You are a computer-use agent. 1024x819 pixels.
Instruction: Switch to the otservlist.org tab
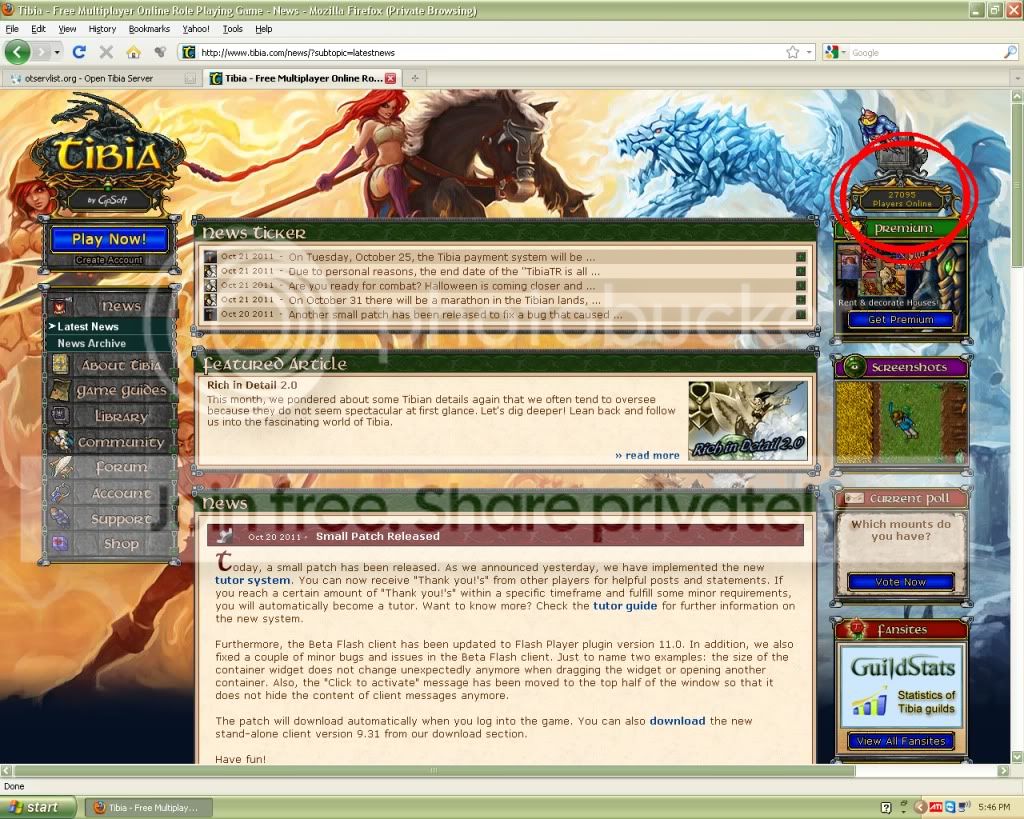(x=101, y=78)
